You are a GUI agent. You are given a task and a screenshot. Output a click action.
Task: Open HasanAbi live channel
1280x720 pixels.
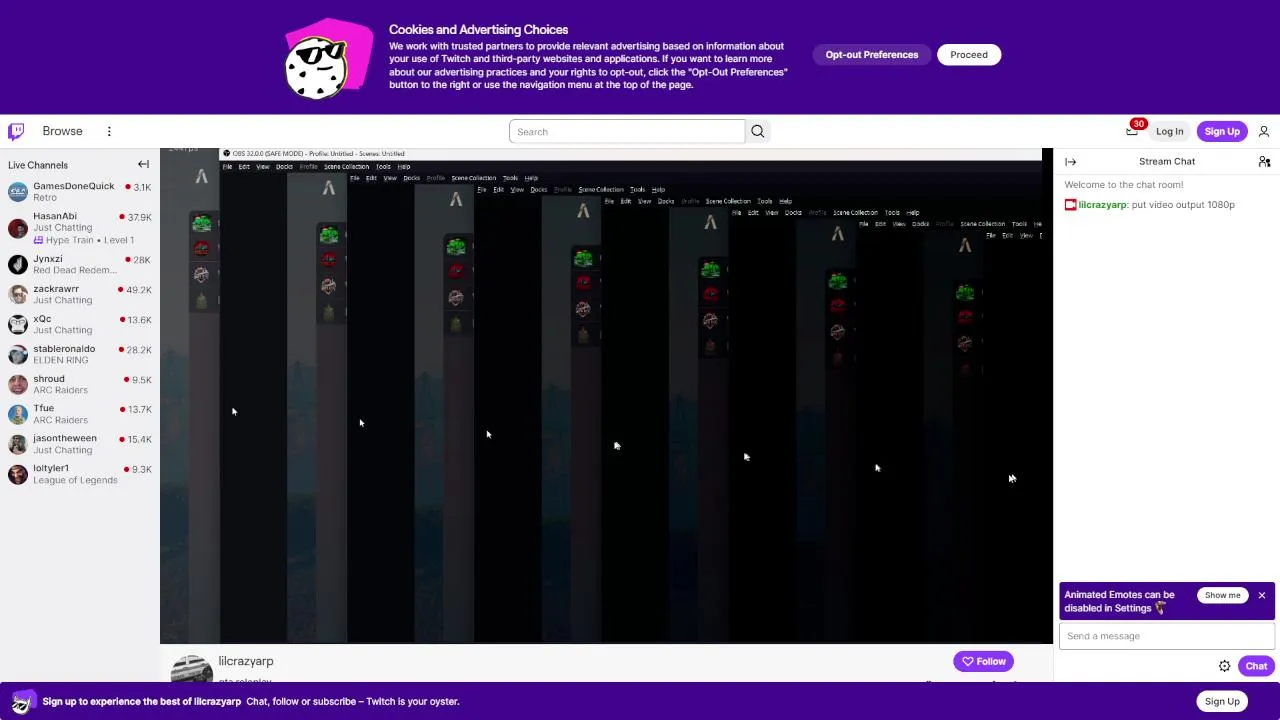80,228
